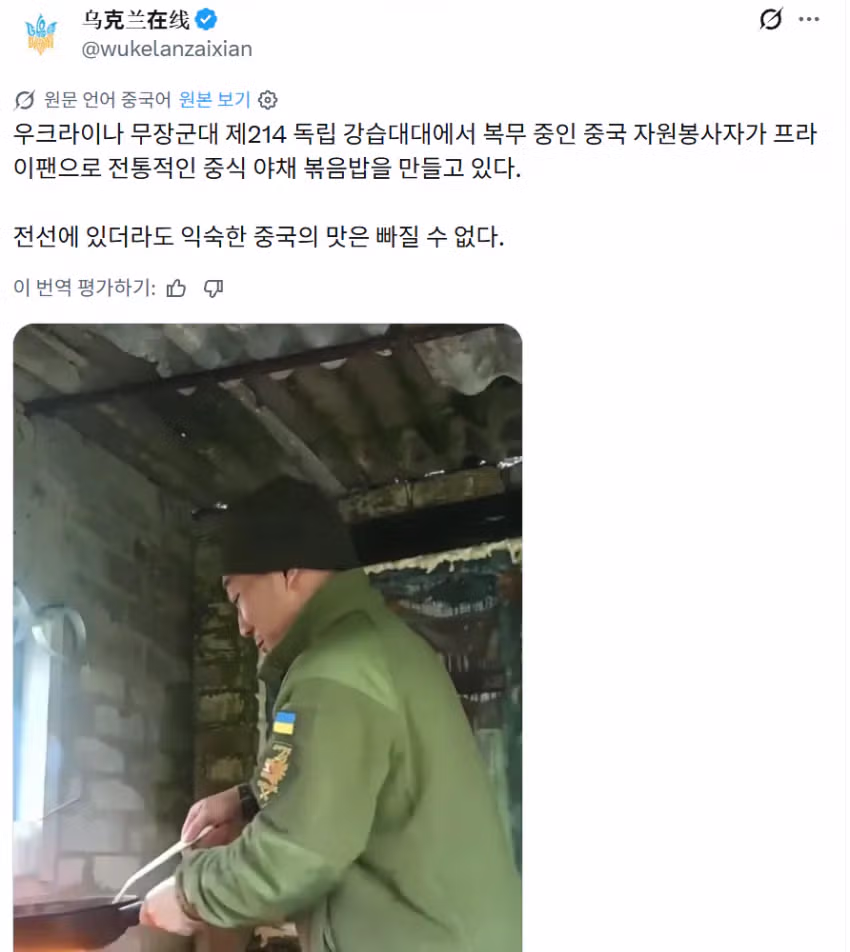The image size is (850, 952).
Task: Click the translated tweet's first paragraph
Action: click(x=415, y=151)
